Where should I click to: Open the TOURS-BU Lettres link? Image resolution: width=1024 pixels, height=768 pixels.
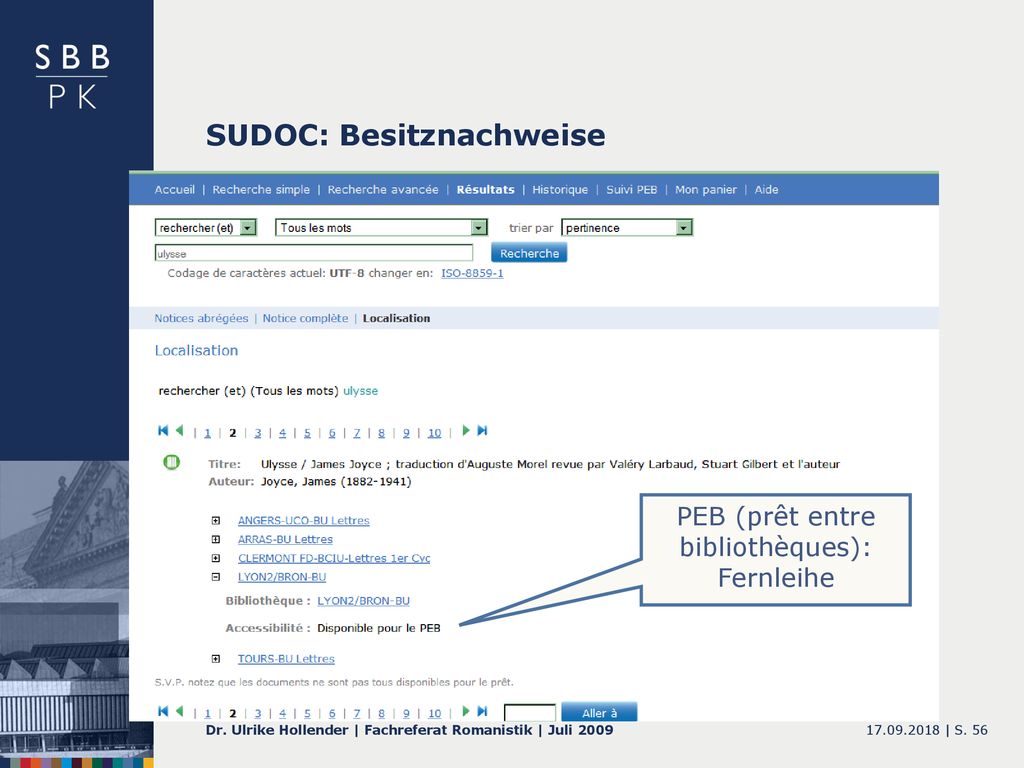coord(286,659)
